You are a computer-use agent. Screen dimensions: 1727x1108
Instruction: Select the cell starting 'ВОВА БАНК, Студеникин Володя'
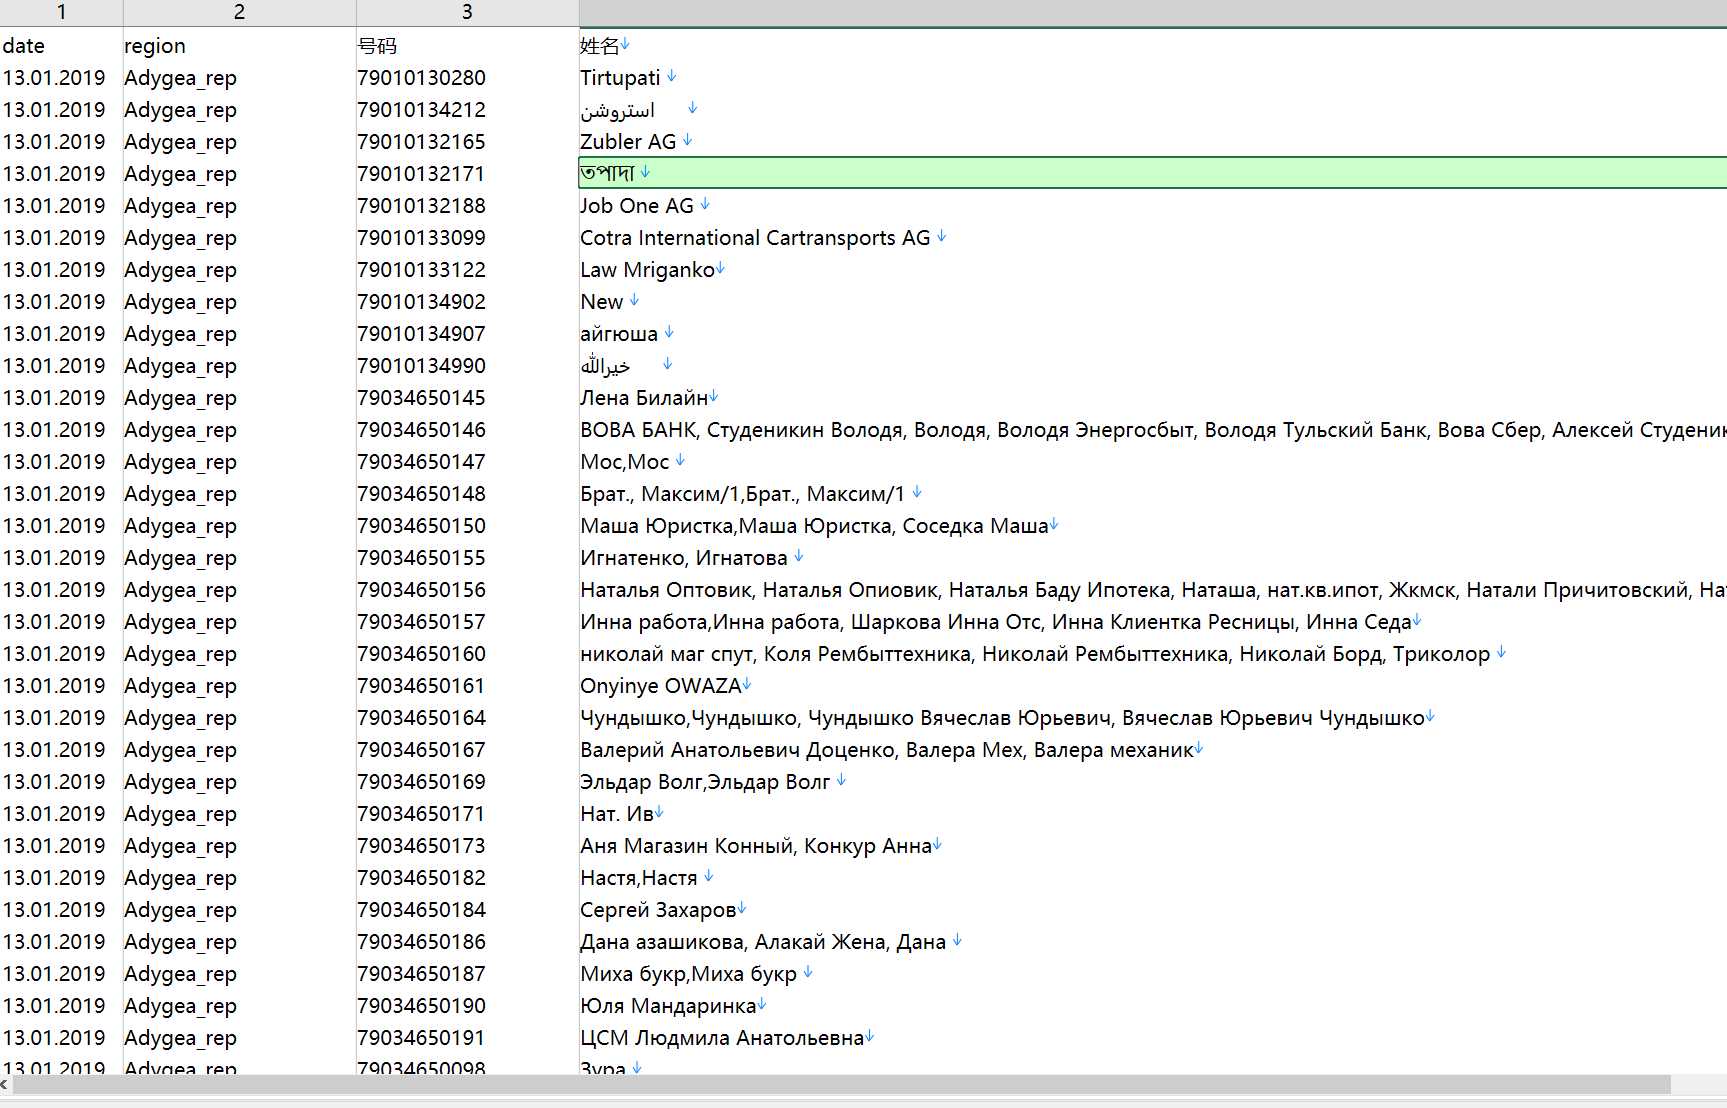click(x=1153, y=430)
